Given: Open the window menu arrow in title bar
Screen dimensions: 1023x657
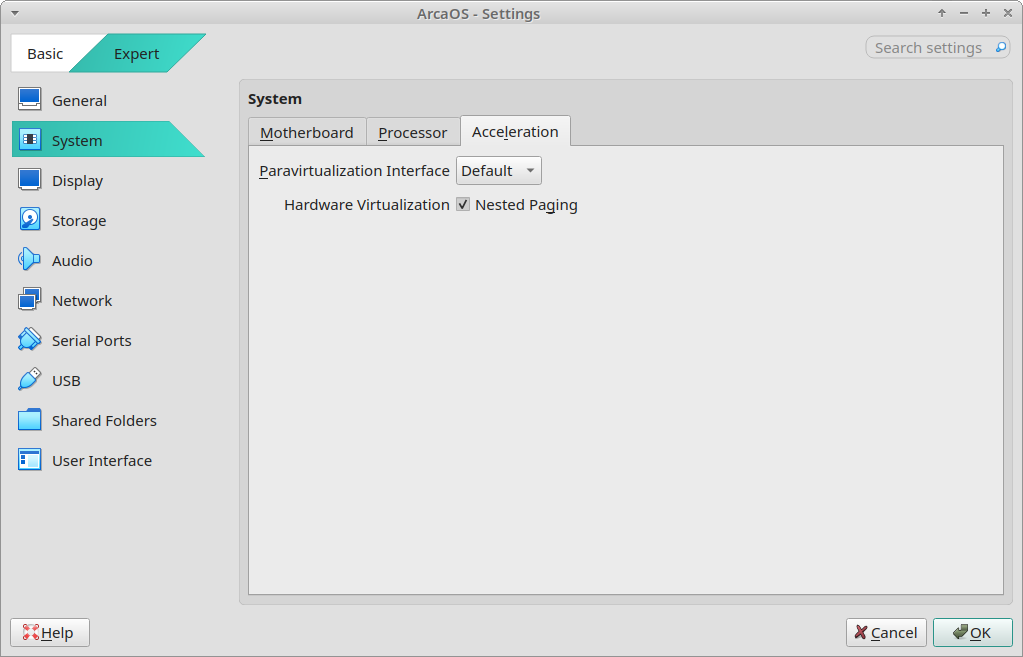Looking at the screenshot, I should pyautogui.click(x=14, y=13).
